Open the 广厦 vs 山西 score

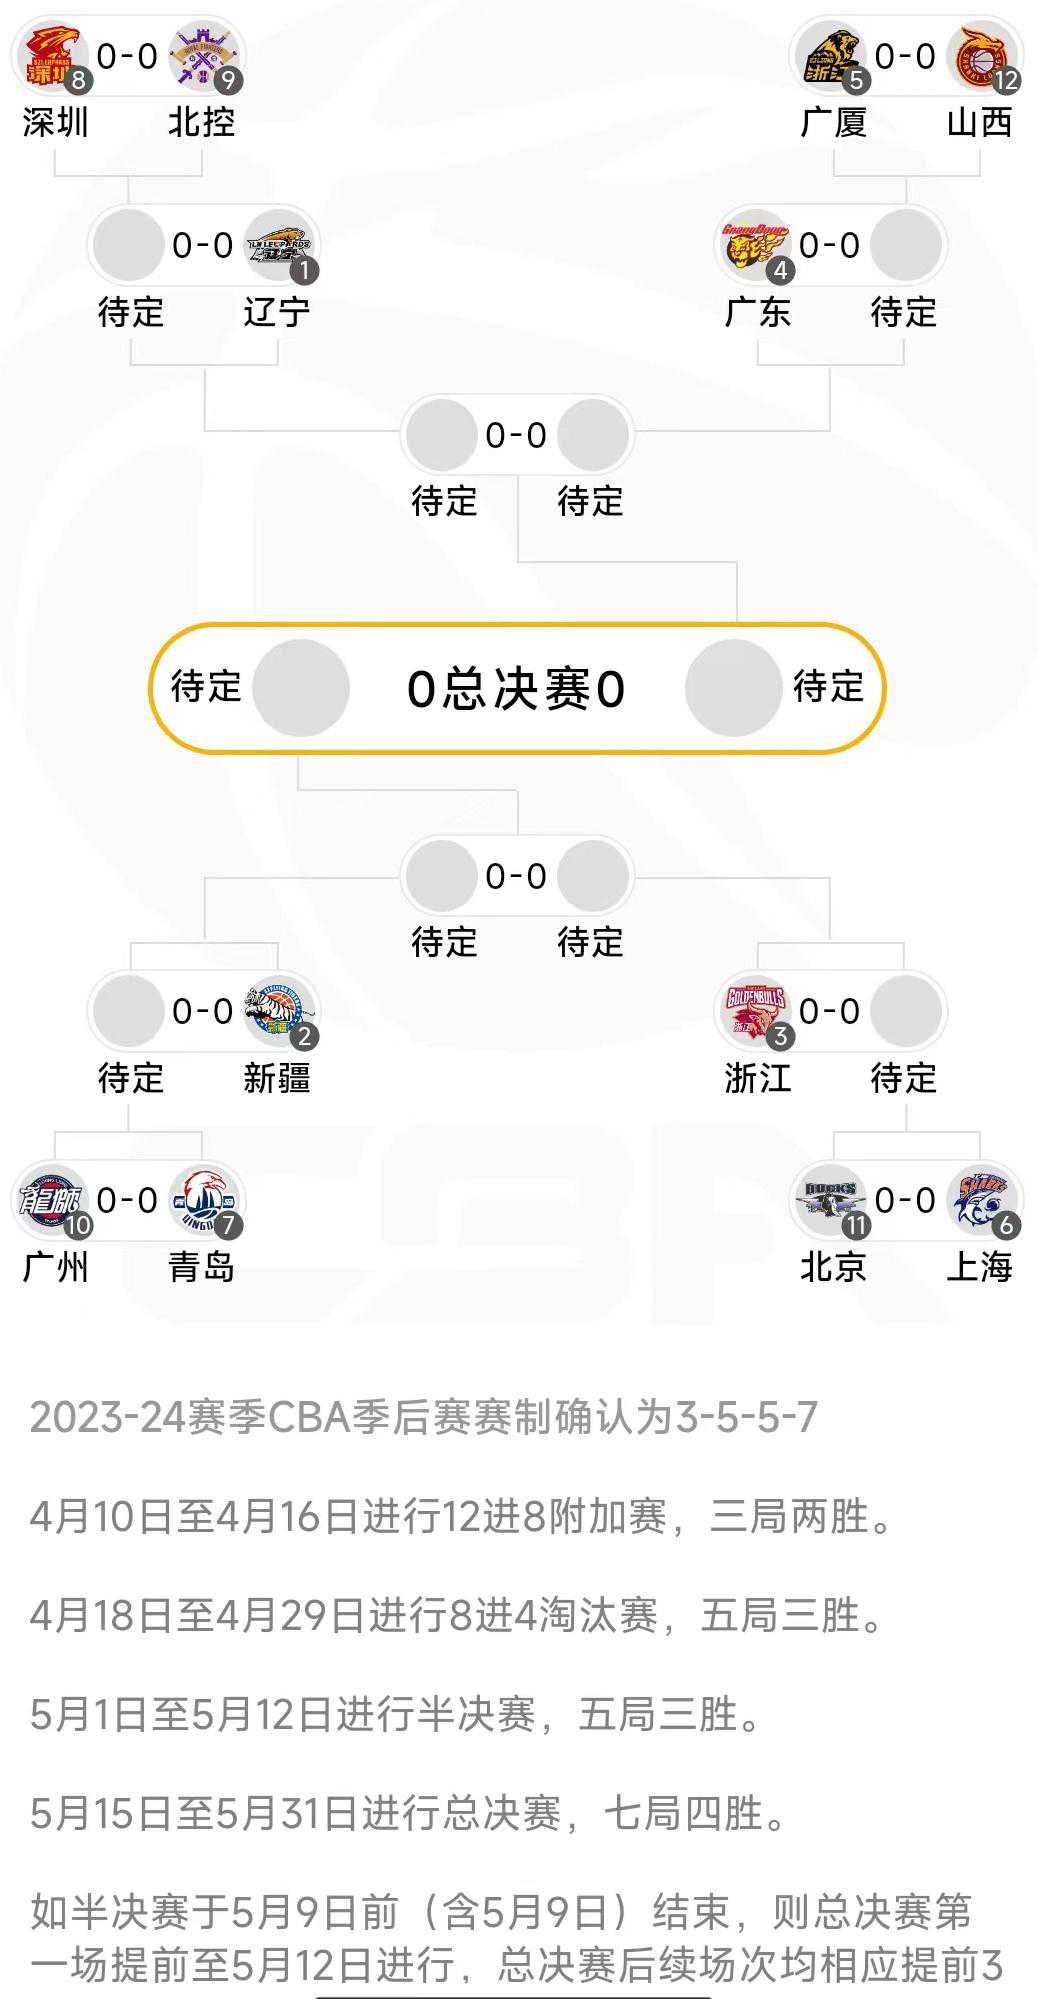click(906, 57)
